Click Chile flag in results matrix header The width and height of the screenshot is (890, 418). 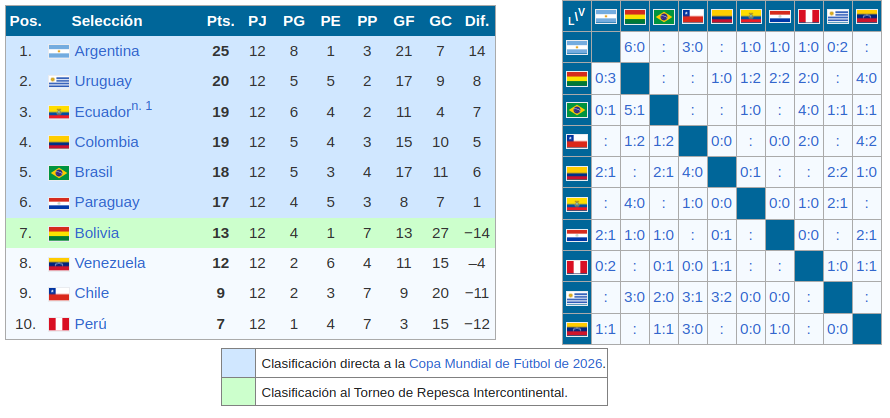click(x=693, y=16)
